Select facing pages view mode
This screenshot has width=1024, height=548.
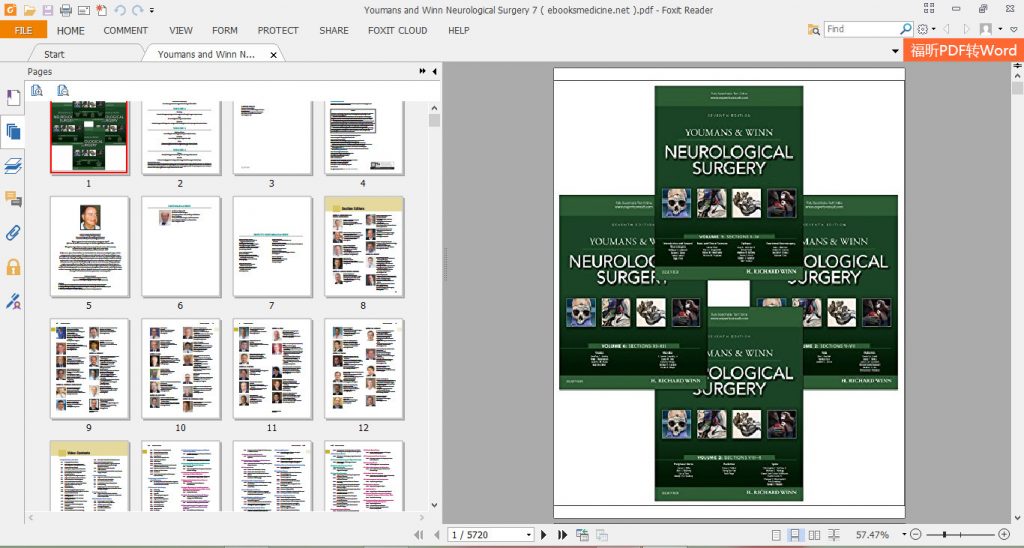[814, 534]
